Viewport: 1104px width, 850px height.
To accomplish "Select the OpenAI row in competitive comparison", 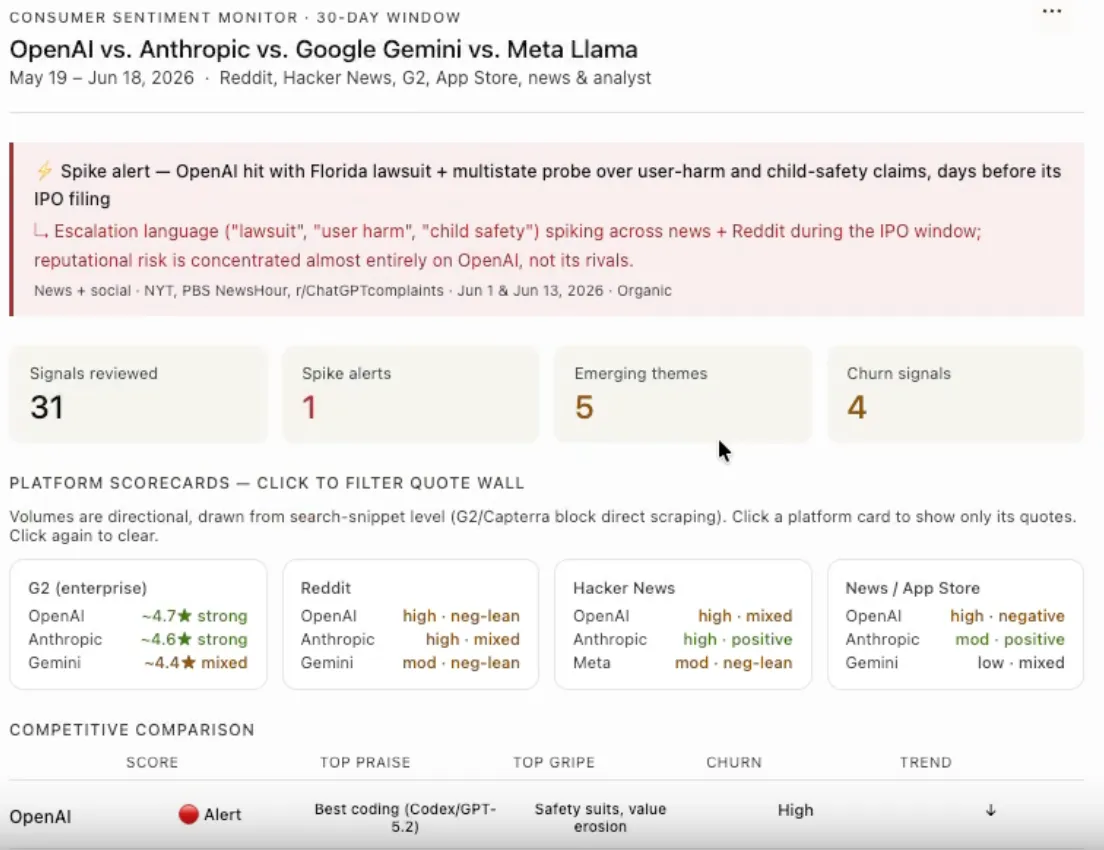I will (x=546, y=817).
